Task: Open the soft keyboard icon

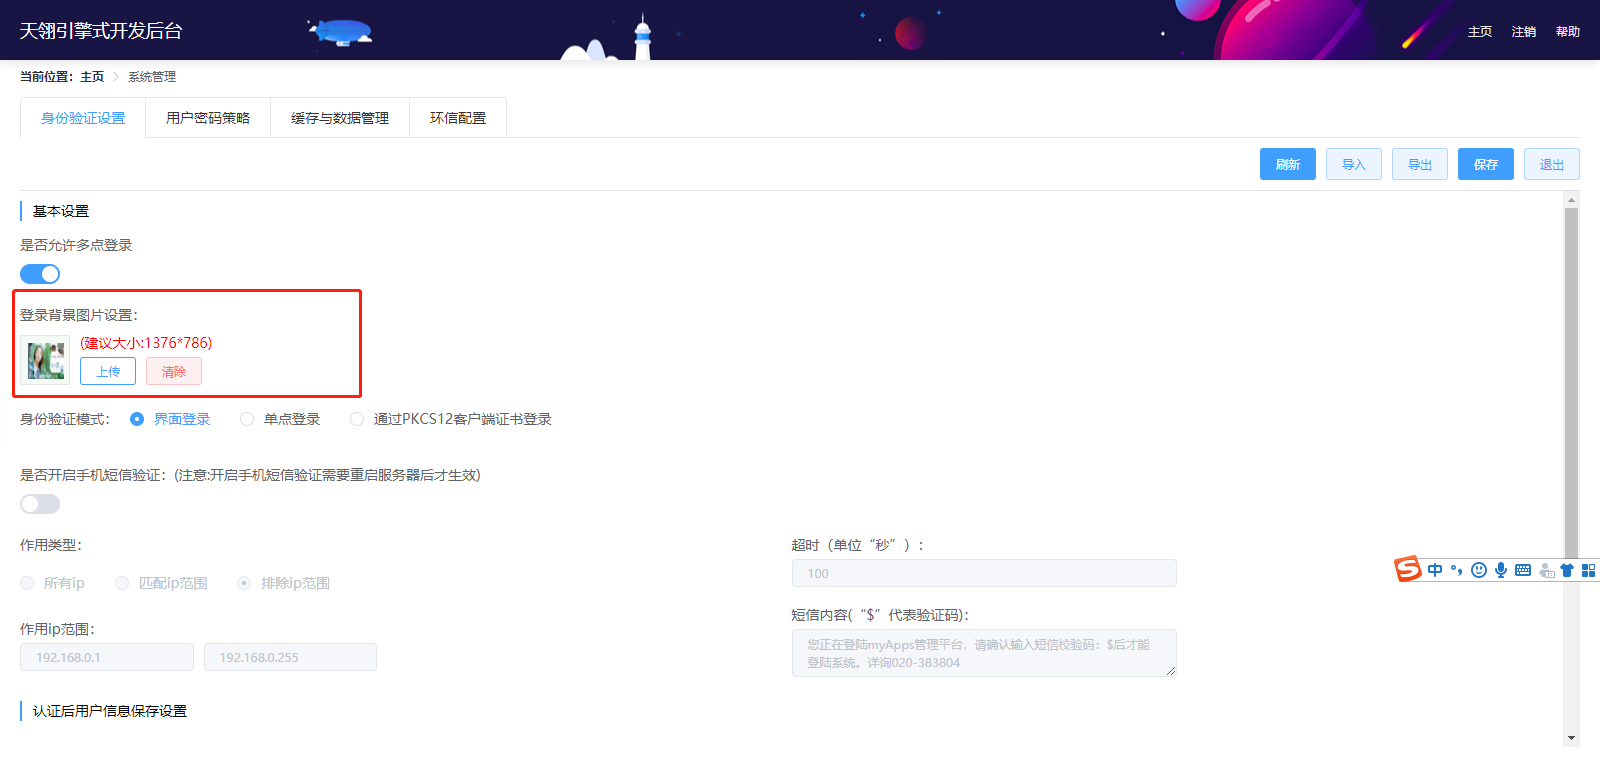Action: tap(1523, 570)
